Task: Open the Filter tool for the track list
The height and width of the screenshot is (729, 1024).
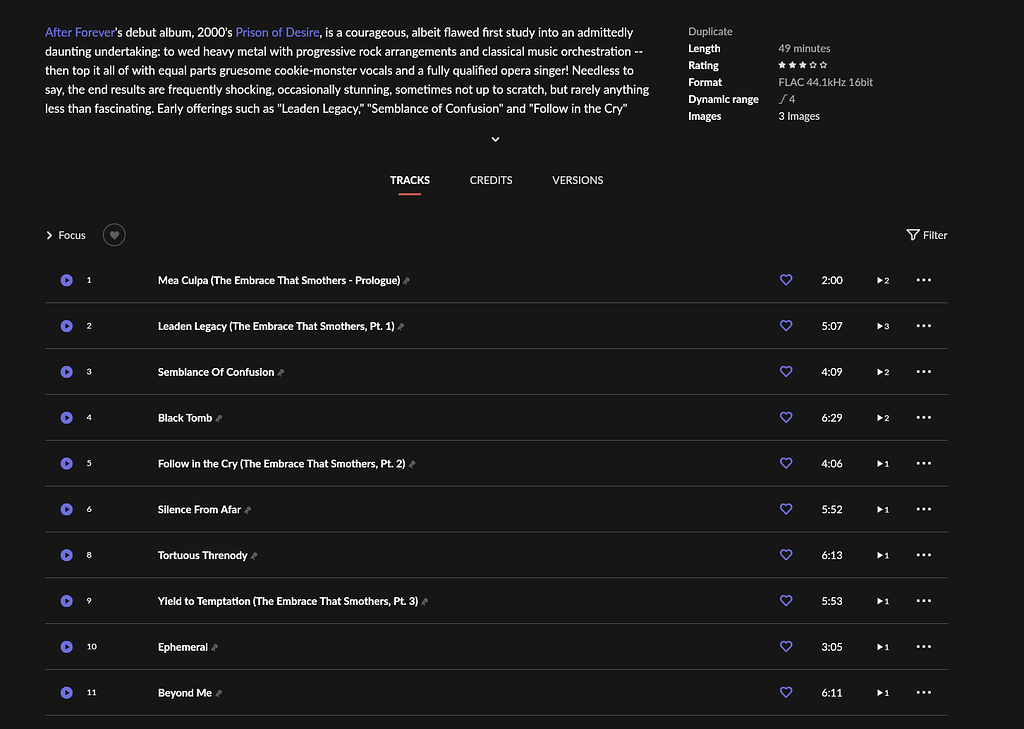Action: coord(926,235)
